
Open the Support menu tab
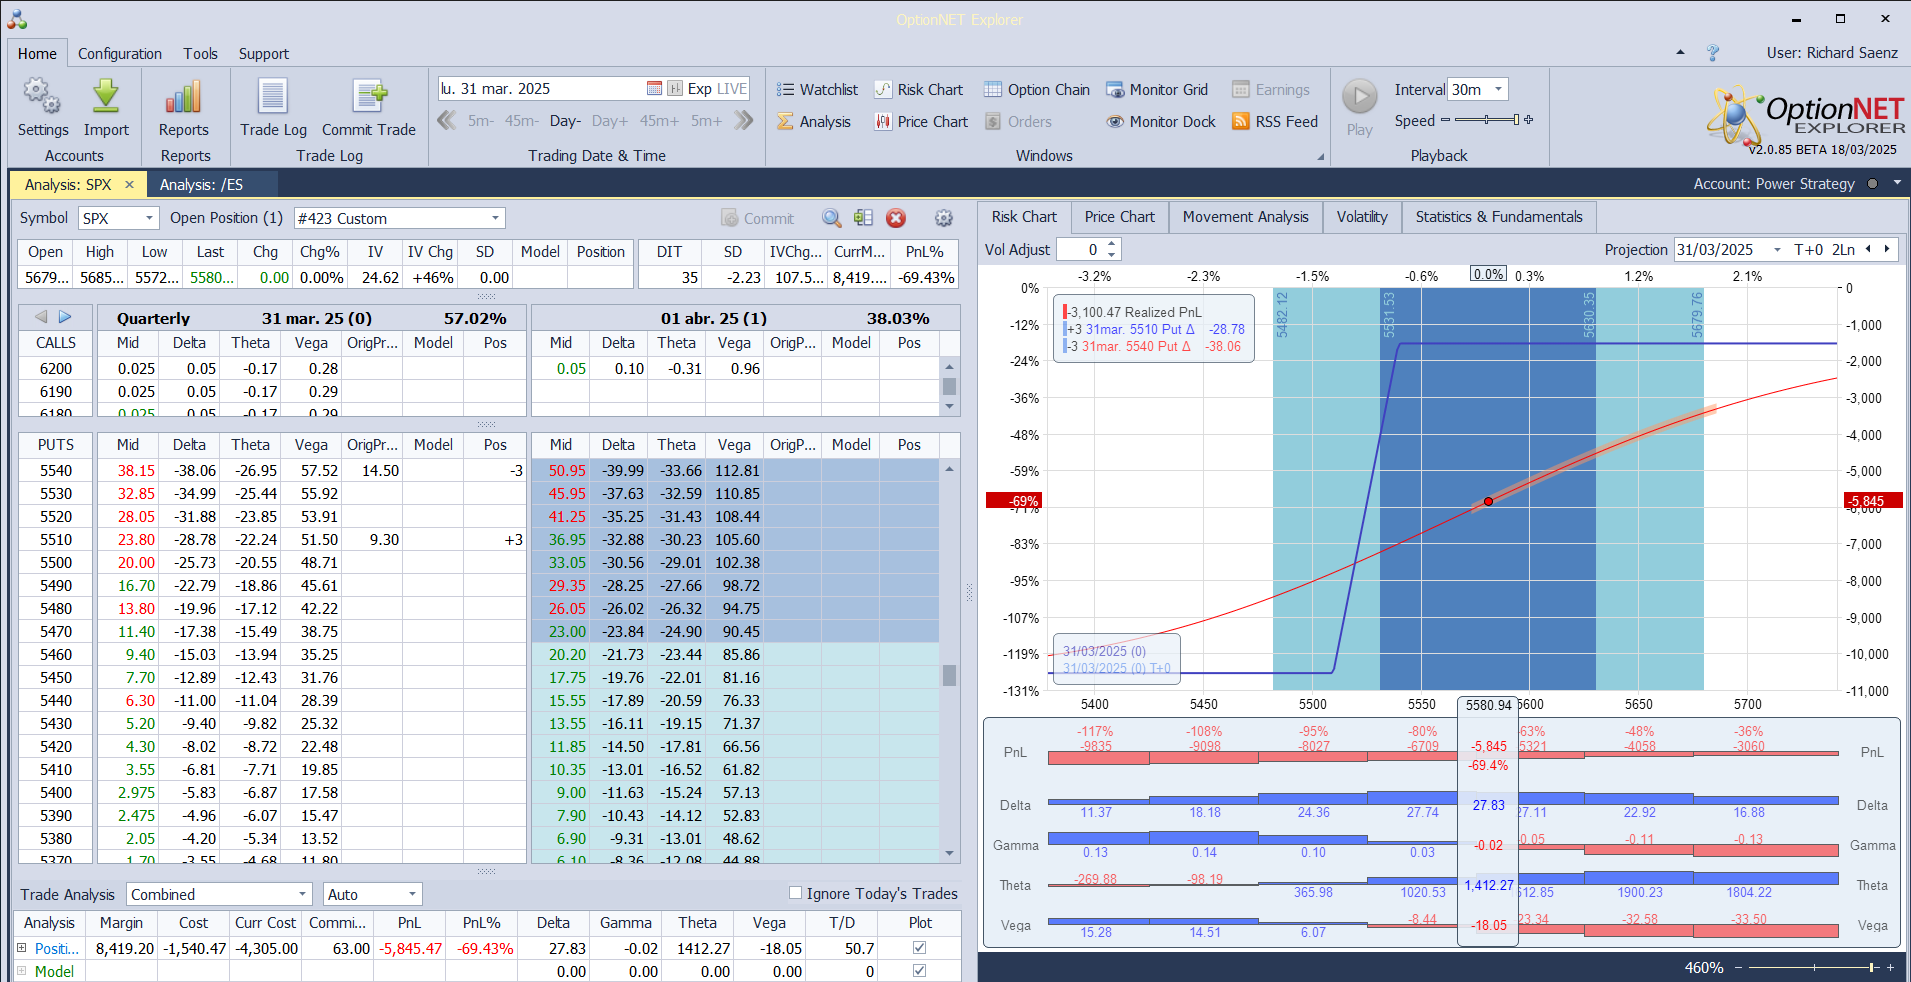click(x=263, y=53)
